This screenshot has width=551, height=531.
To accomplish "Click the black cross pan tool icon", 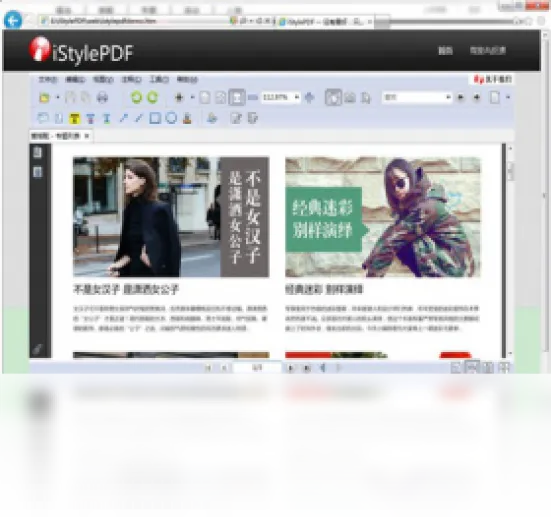I will pyautogui.click(x=179, y=97).
